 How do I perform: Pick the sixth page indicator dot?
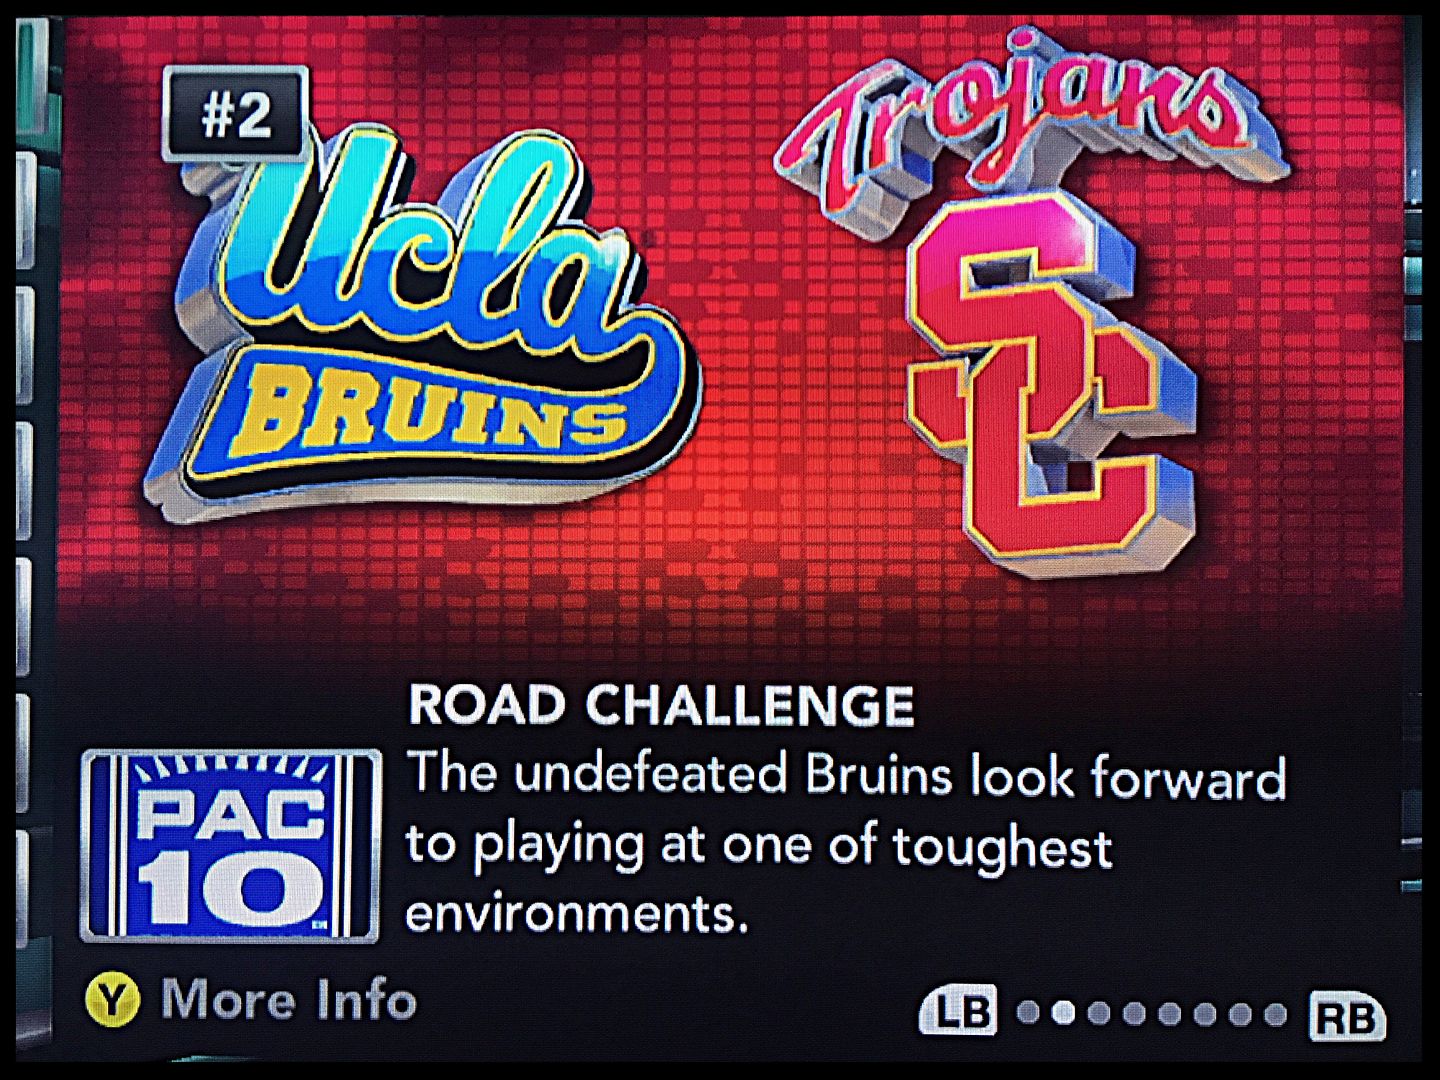(x=1205, y=1014)
